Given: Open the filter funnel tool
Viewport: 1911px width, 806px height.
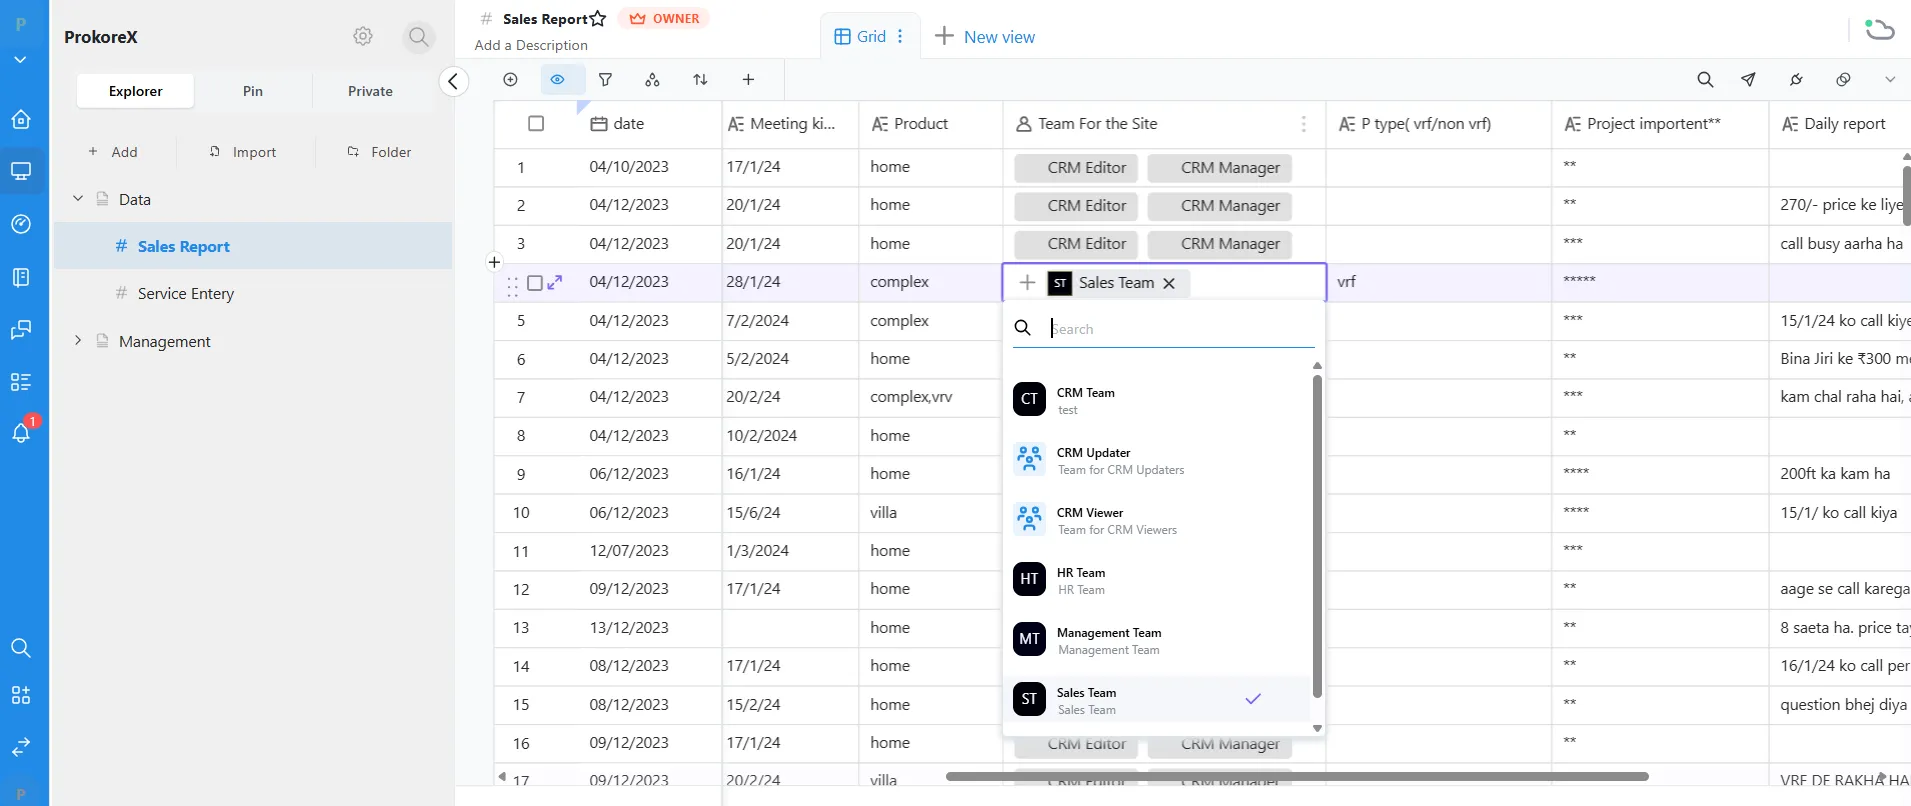Looking at the screenshot, I should (x=605, y=80).
